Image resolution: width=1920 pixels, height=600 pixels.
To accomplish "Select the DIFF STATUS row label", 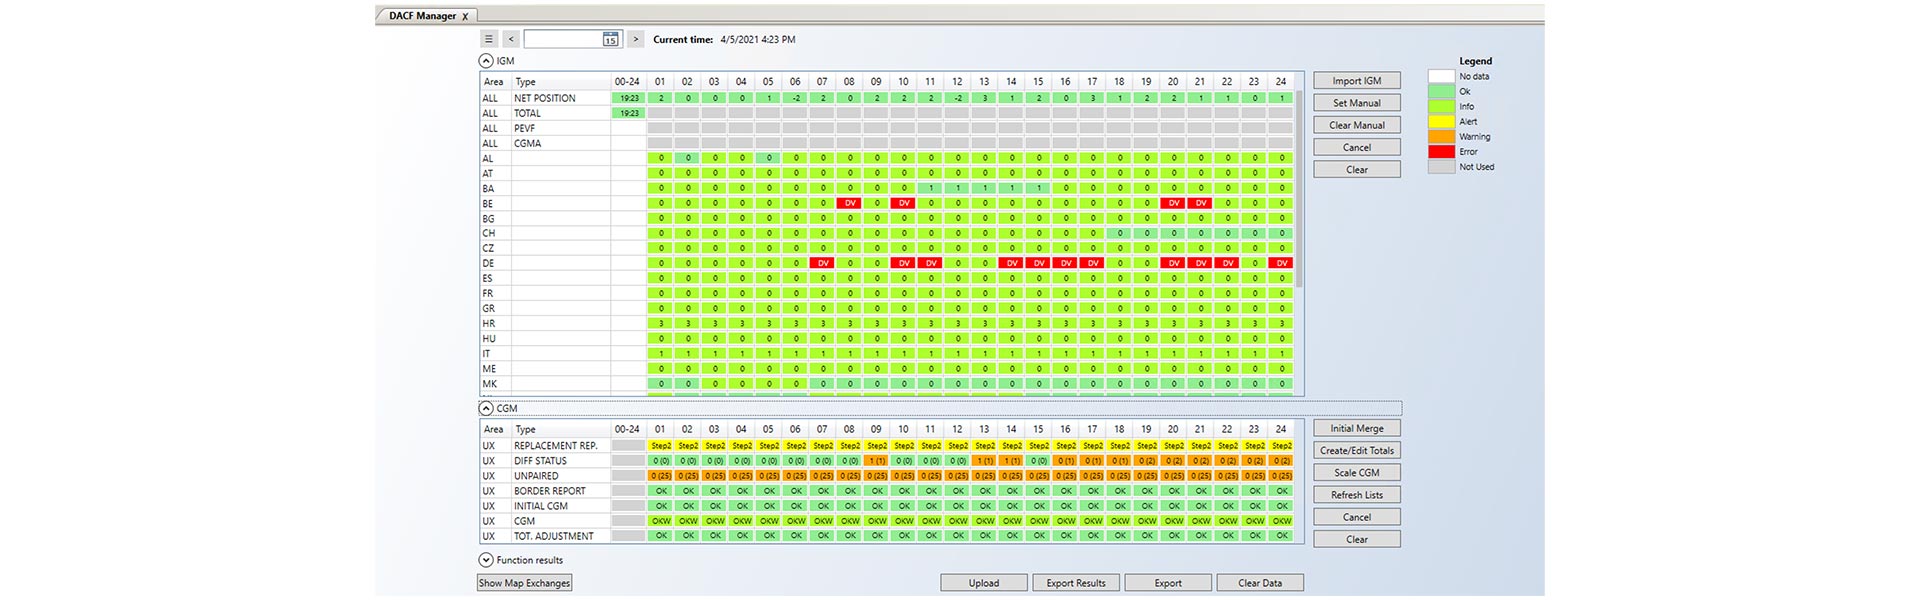I will [540, 461].
